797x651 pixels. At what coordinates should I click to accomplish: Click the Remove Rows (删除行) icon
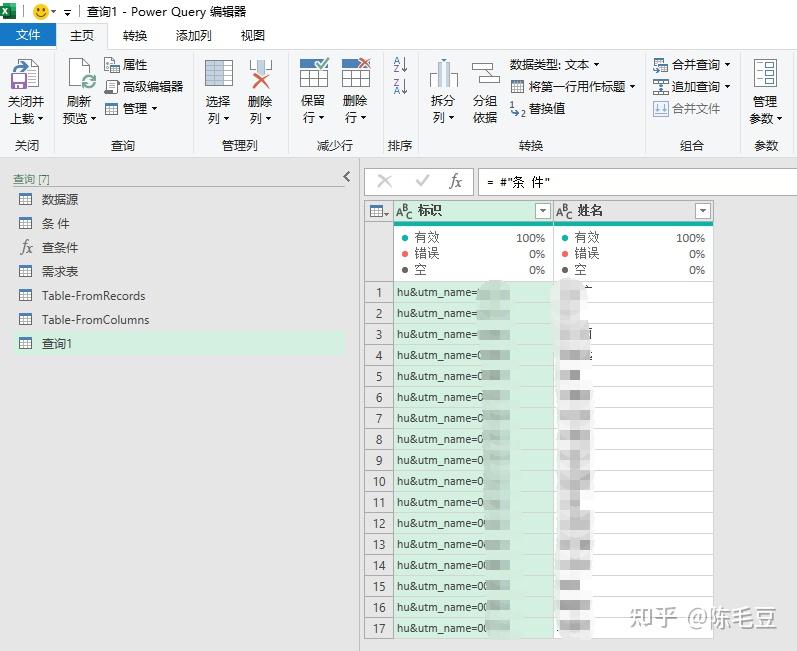[x=356, y=73]
